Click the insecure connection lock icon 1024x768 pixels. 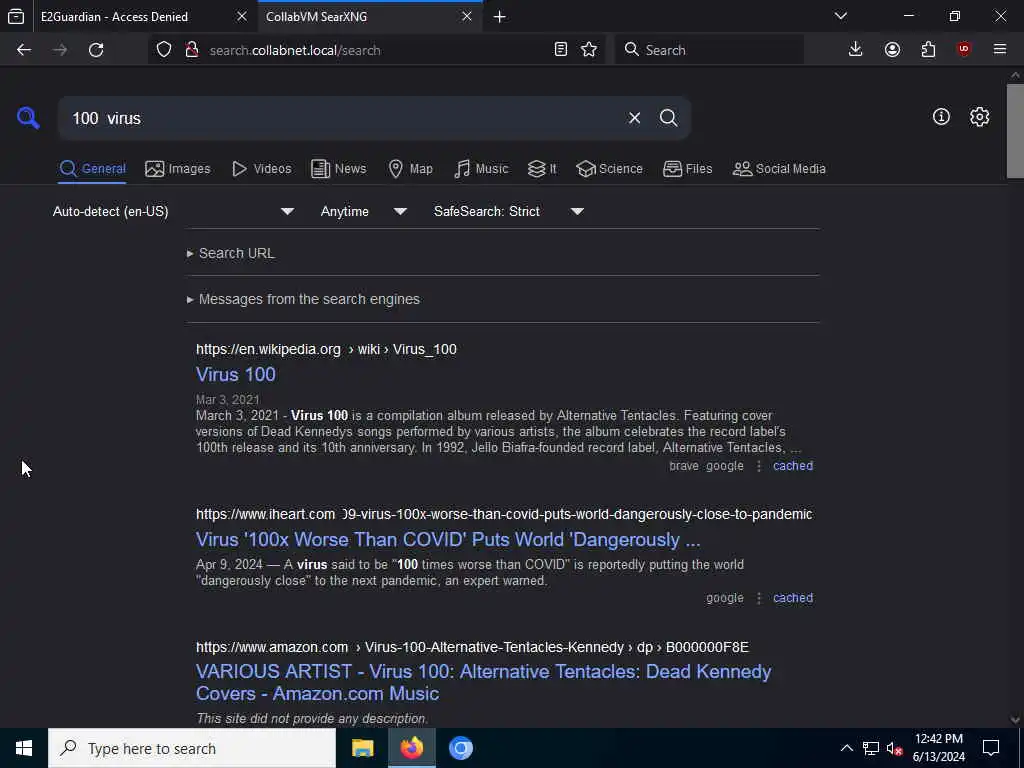pos(191,50)
